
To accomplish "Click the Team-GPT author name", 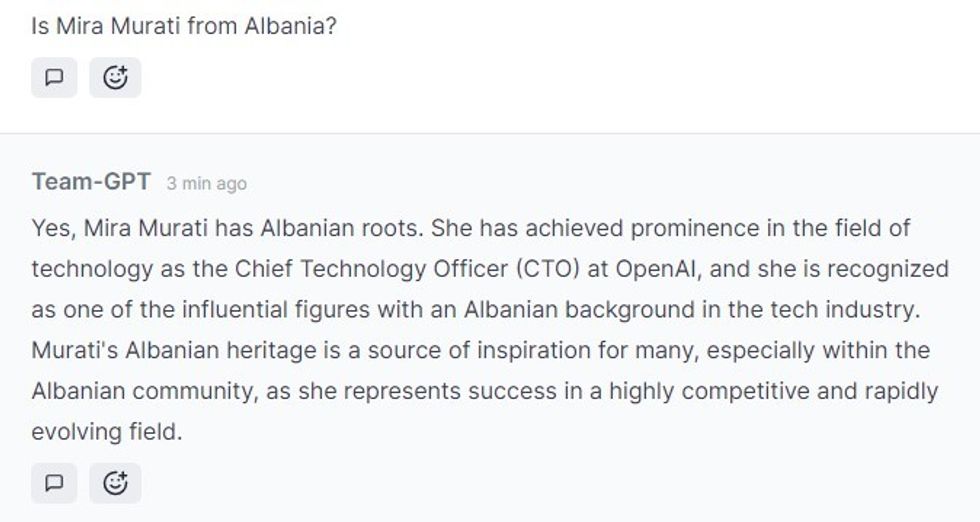I will point(91,182).
